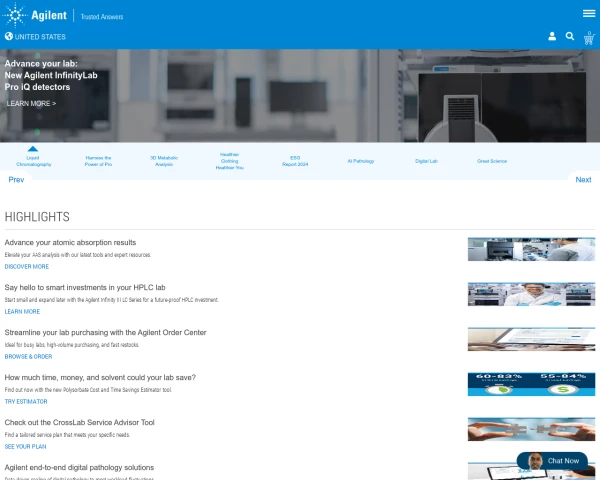Viewport: 600px width, 480px height.
Task: Open the savings estimator percentage thumbnail
Action: 531,384
